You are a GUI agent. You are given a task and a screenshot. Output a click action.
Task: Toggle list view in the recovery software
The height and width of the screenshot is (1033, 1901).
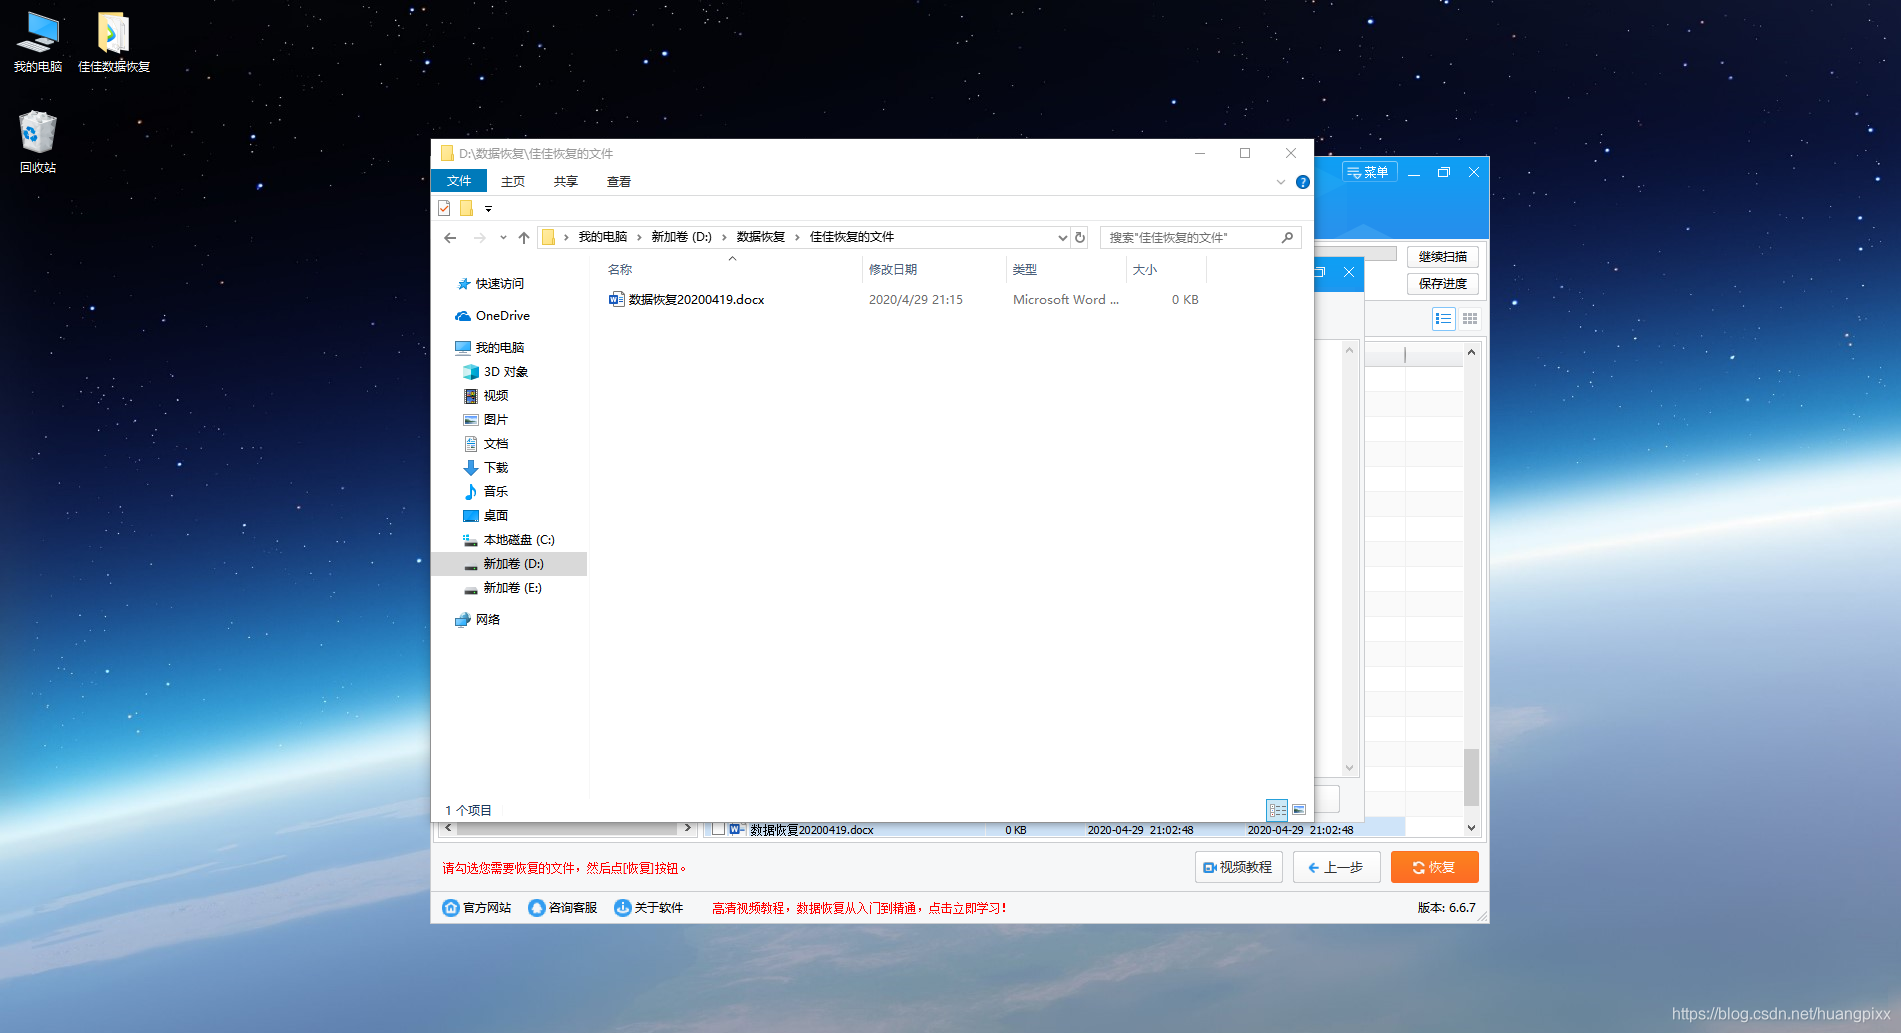tap(1444, 318)
